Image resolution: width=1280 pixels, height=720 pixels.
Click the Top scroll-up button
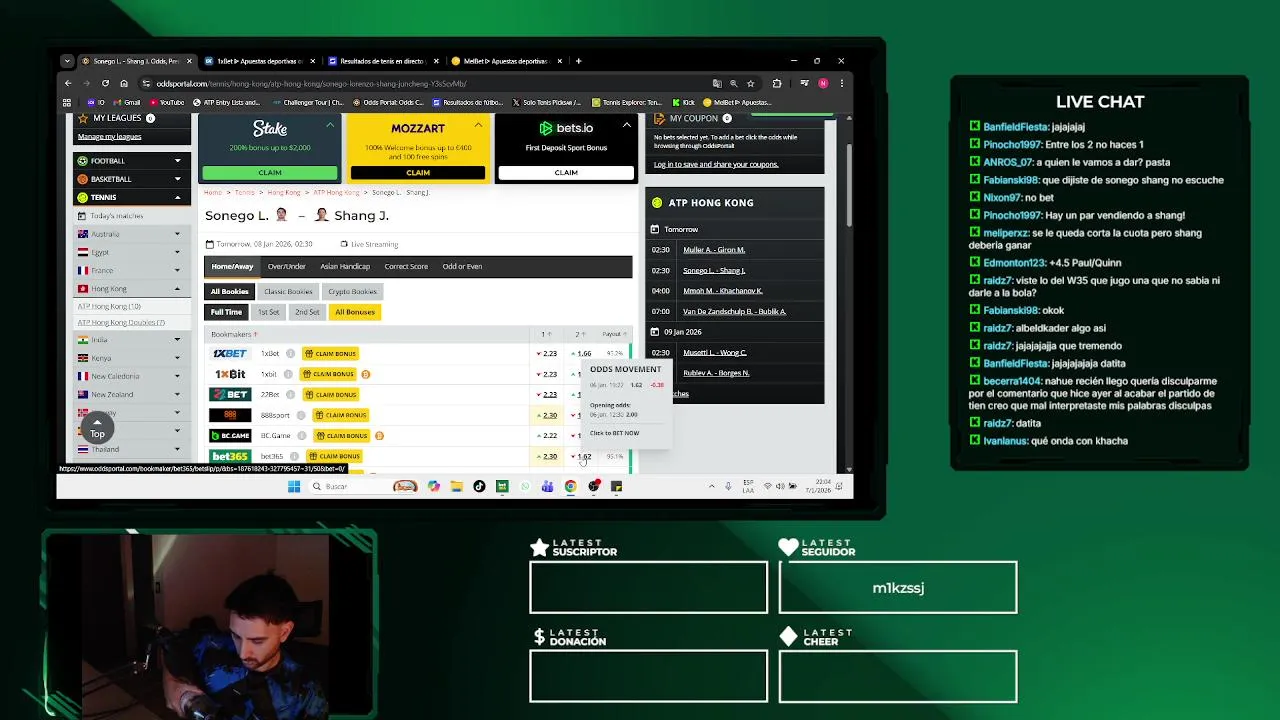(97, 428)
